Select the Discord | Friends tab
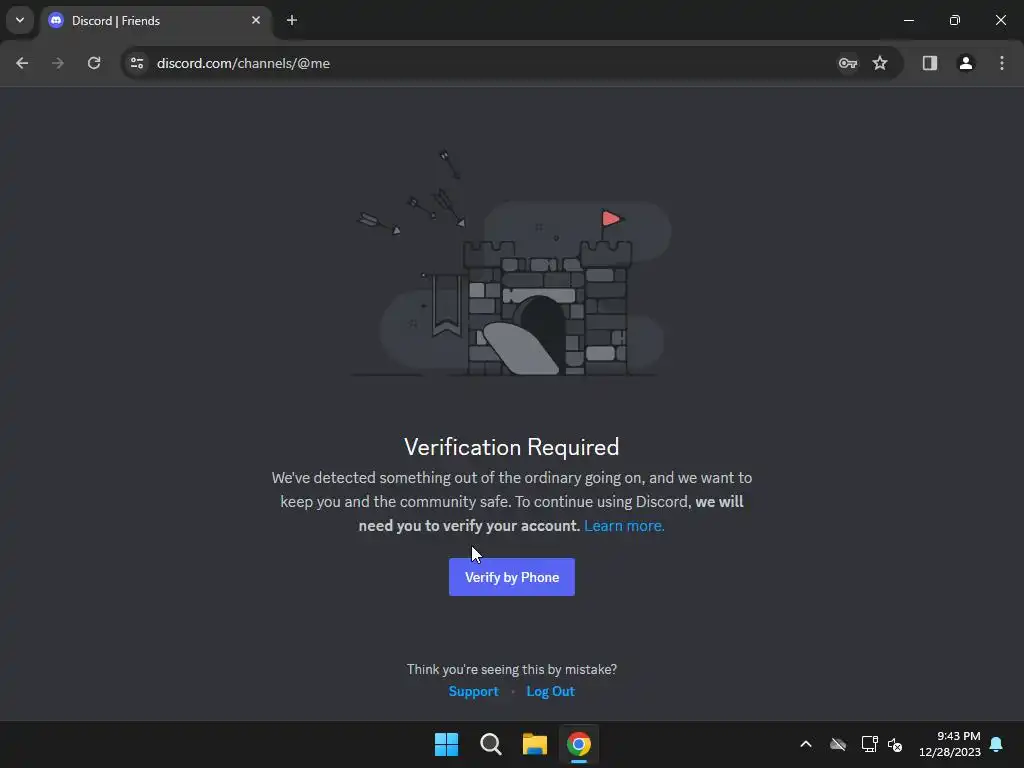 click(157, 21)
